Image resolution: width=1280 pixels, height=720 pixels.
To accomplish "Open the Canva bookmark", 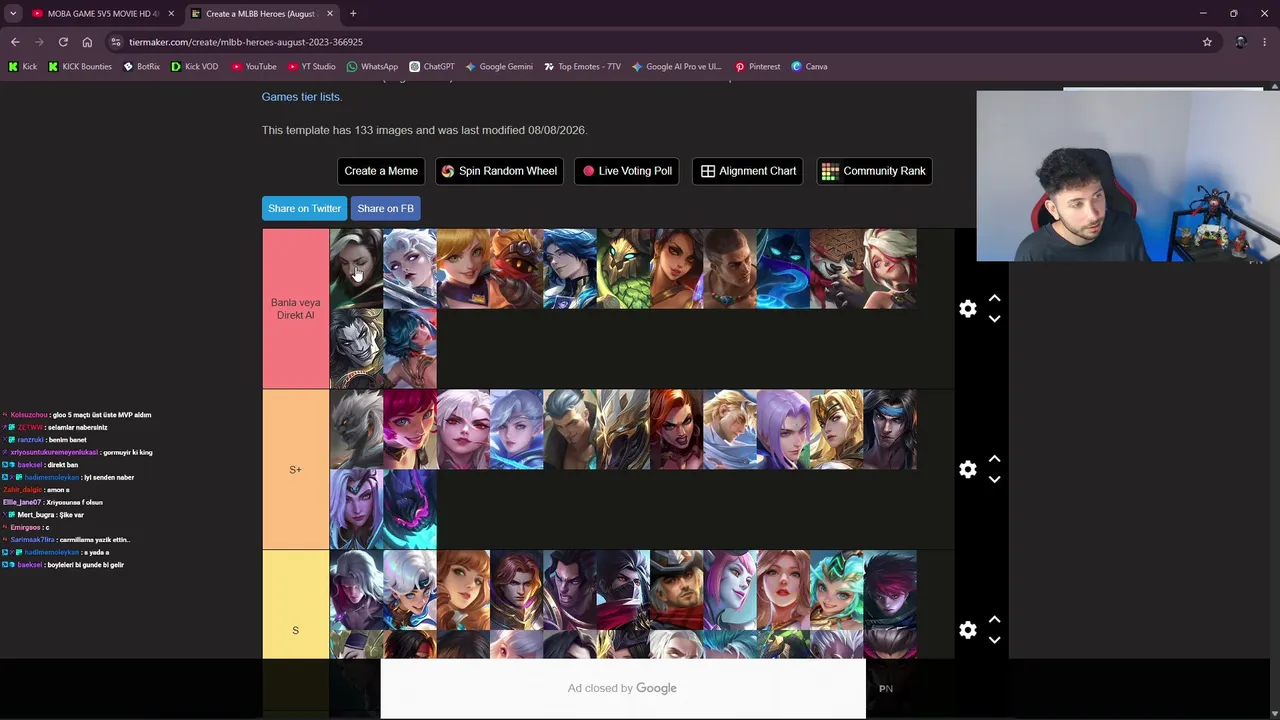I will click(x=809, y=66).
